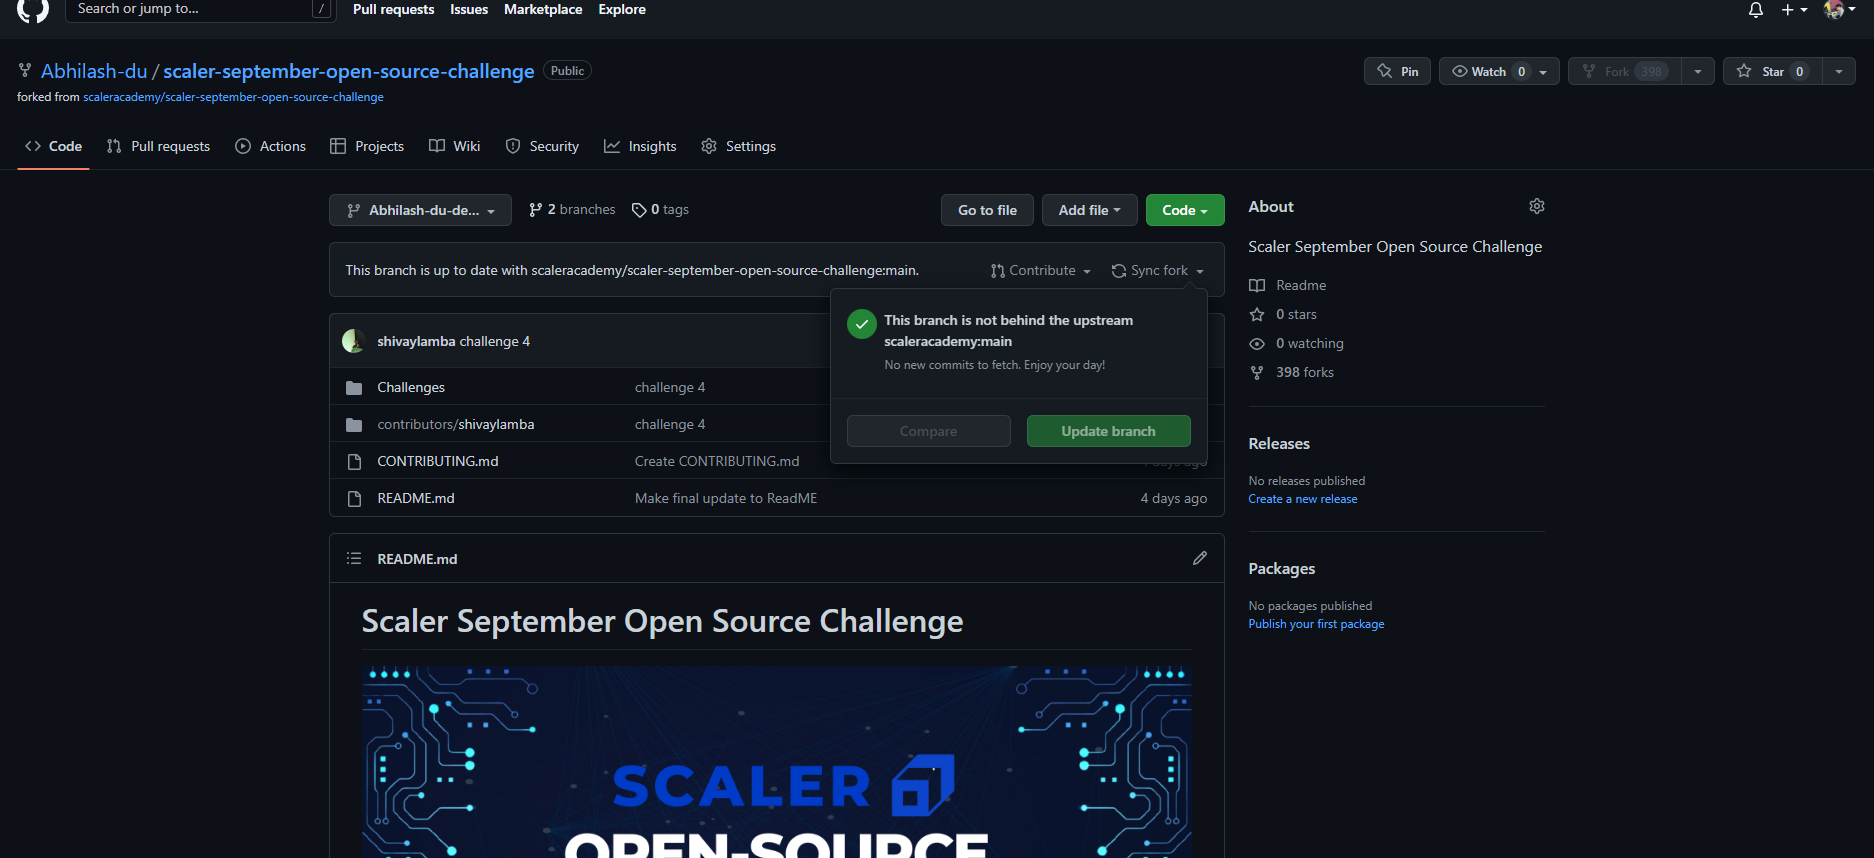Open the Releases heading link
This screenshot has height=858, width=1874.
click(x=1279, y=444)
